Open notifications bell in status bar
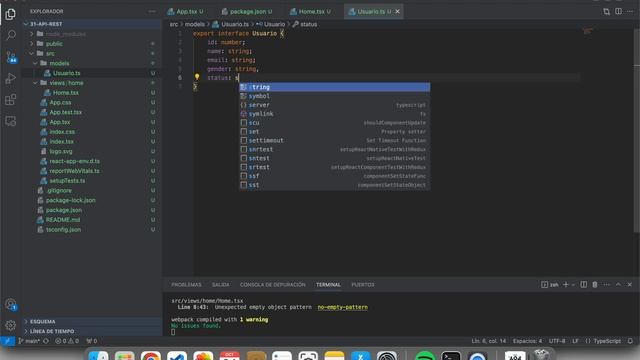The height and width of the screenshot is (360, 640). pyautogui.click(x=630, y=341)
